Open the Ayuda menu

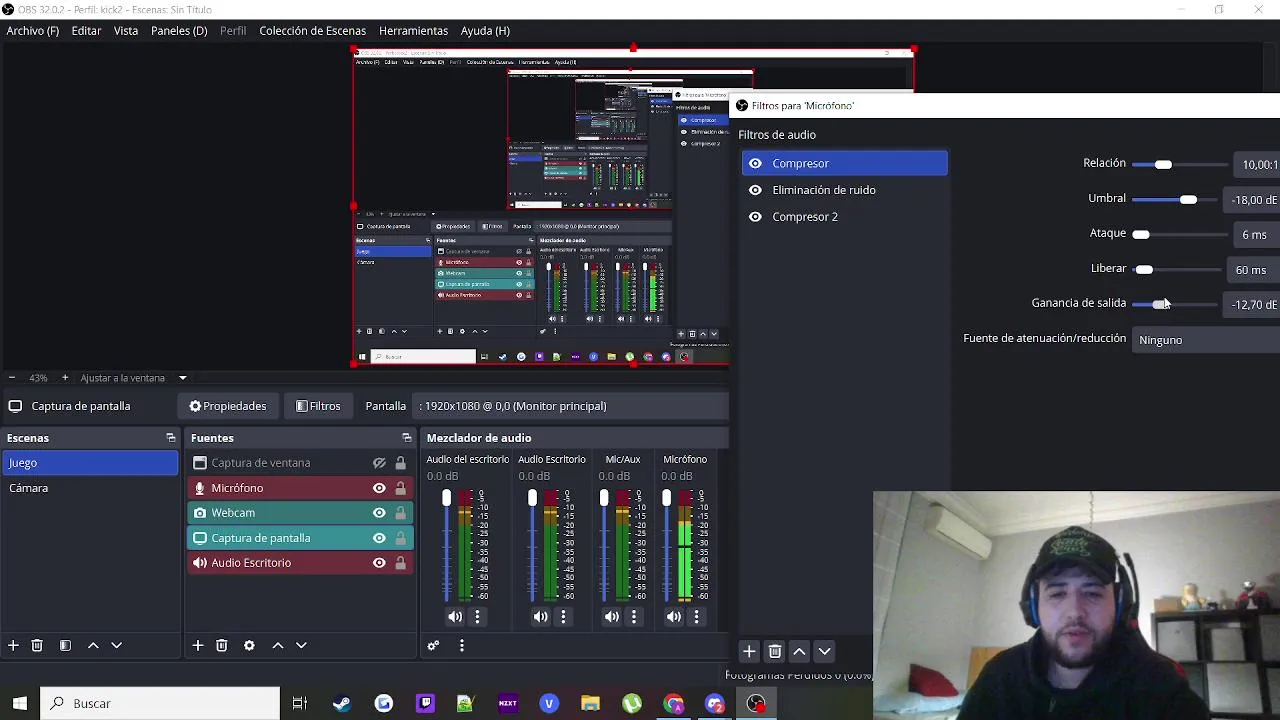(485, 31)
